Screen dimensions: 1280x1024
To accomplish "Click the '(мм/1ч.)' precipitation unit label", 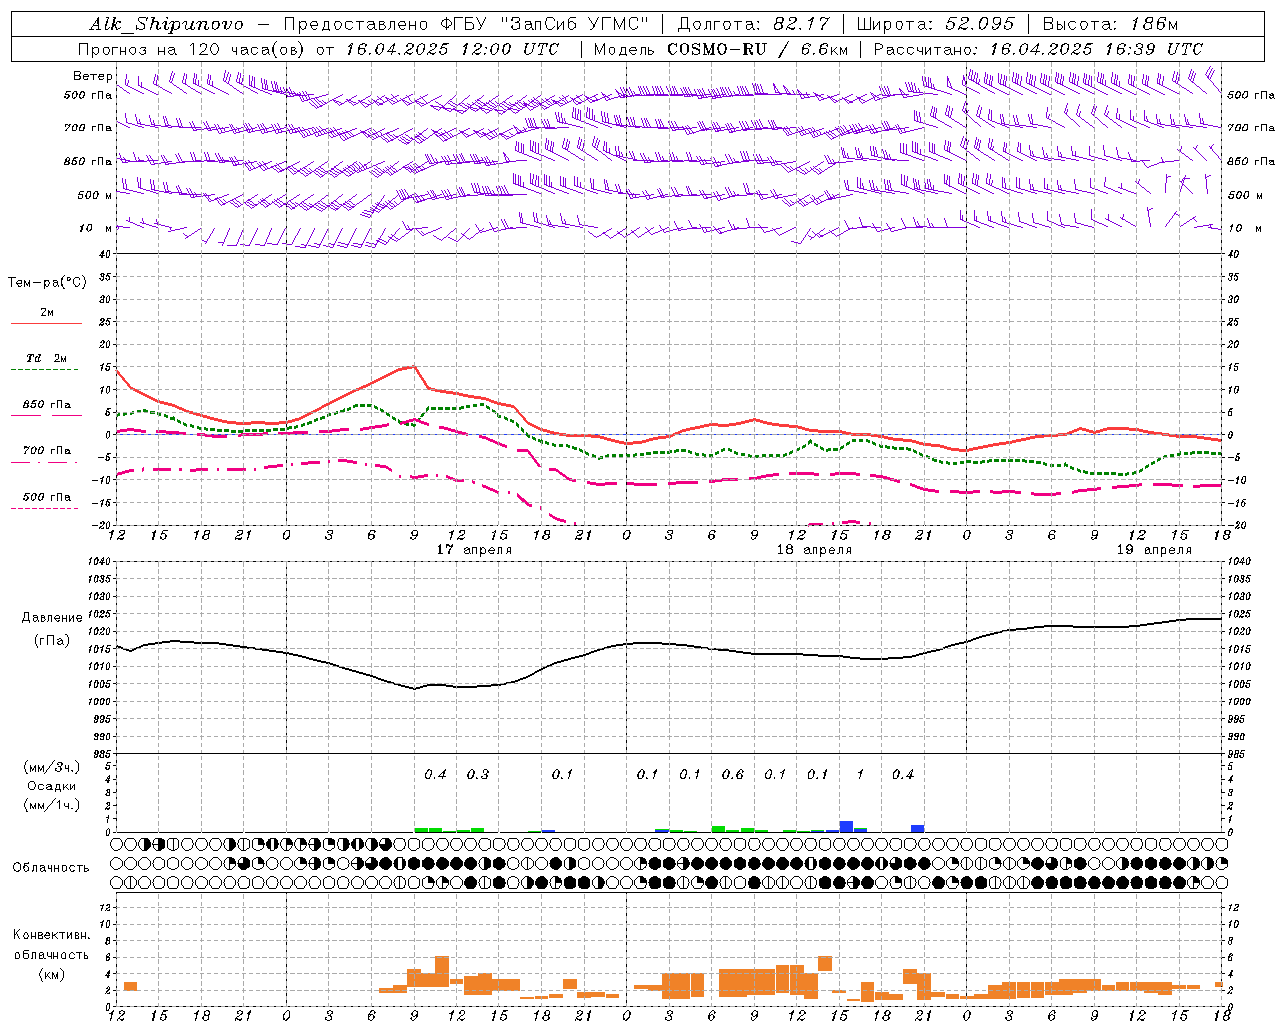I will coord(52,805).
